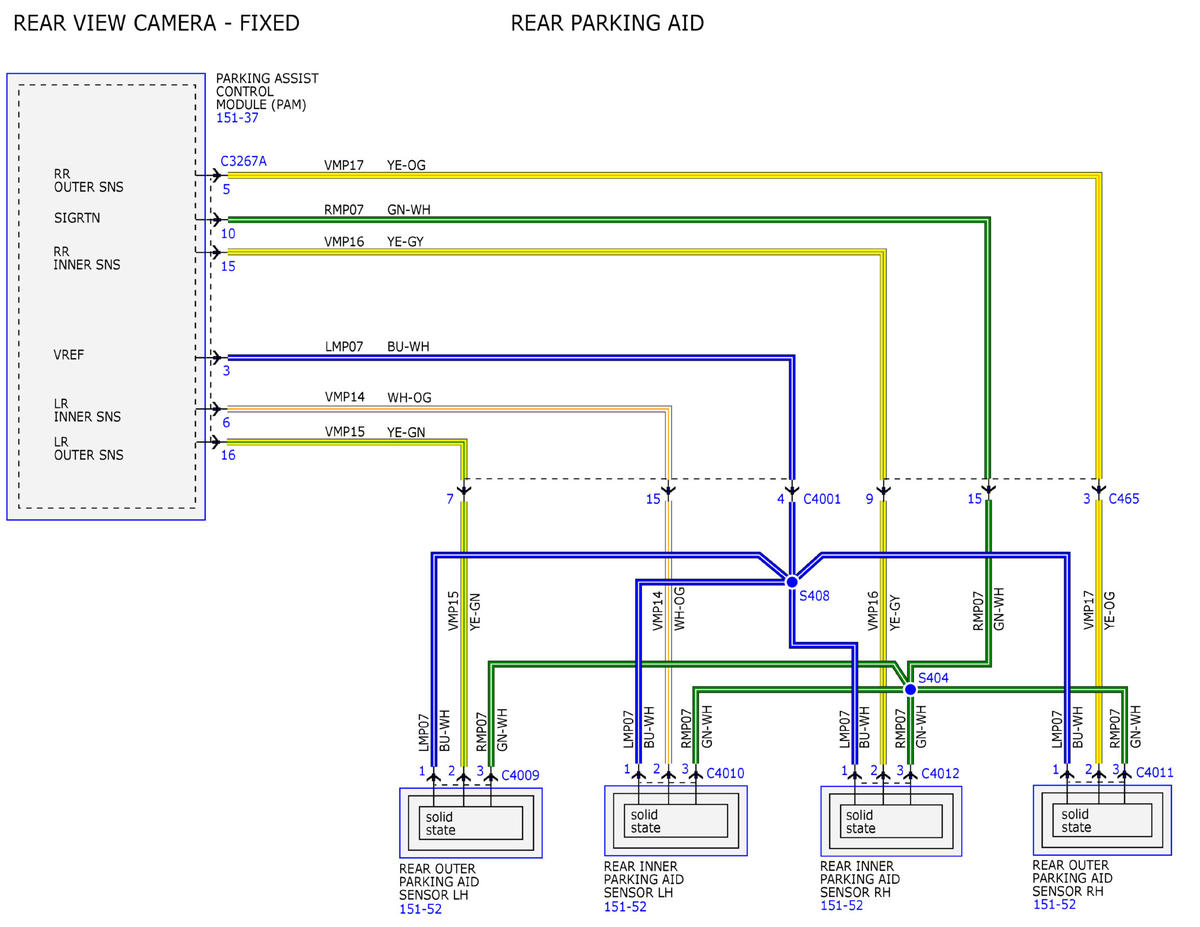Click the "solid state" box in Rear Outer Sensor RH
The image size is (1200, 927).
[1103, 820]
